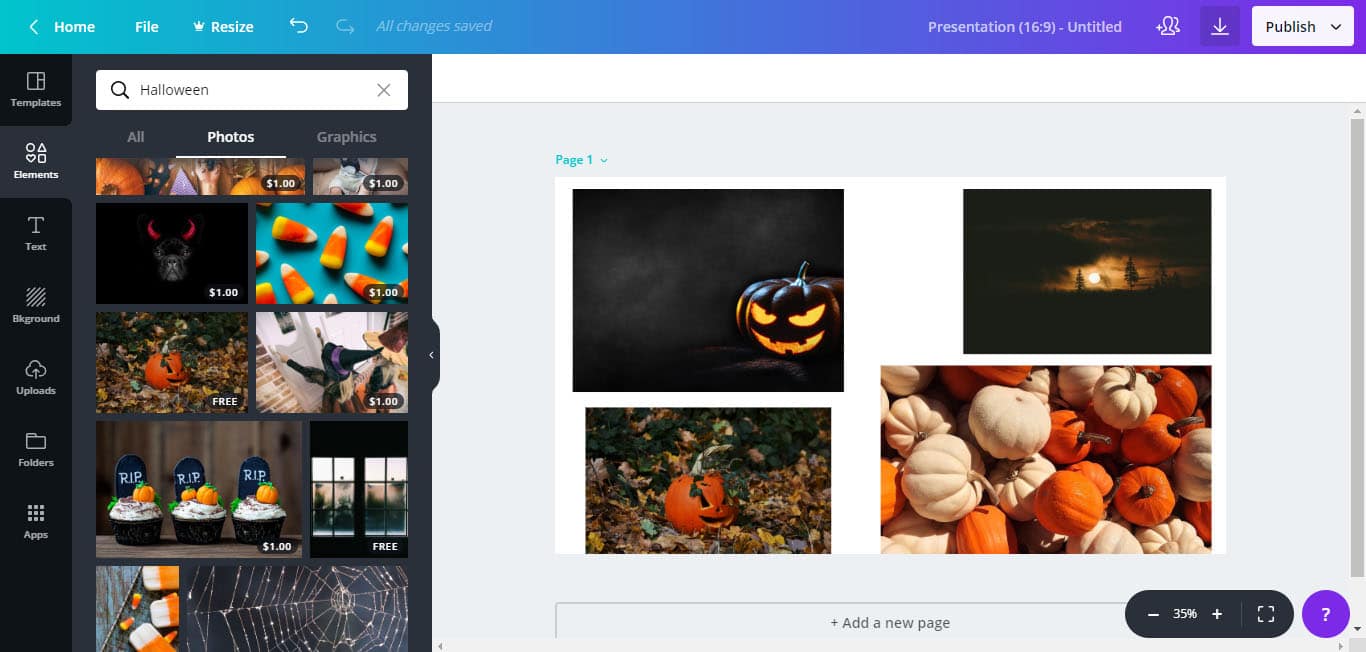Switch to the Graphics tab

click(346, 137)
